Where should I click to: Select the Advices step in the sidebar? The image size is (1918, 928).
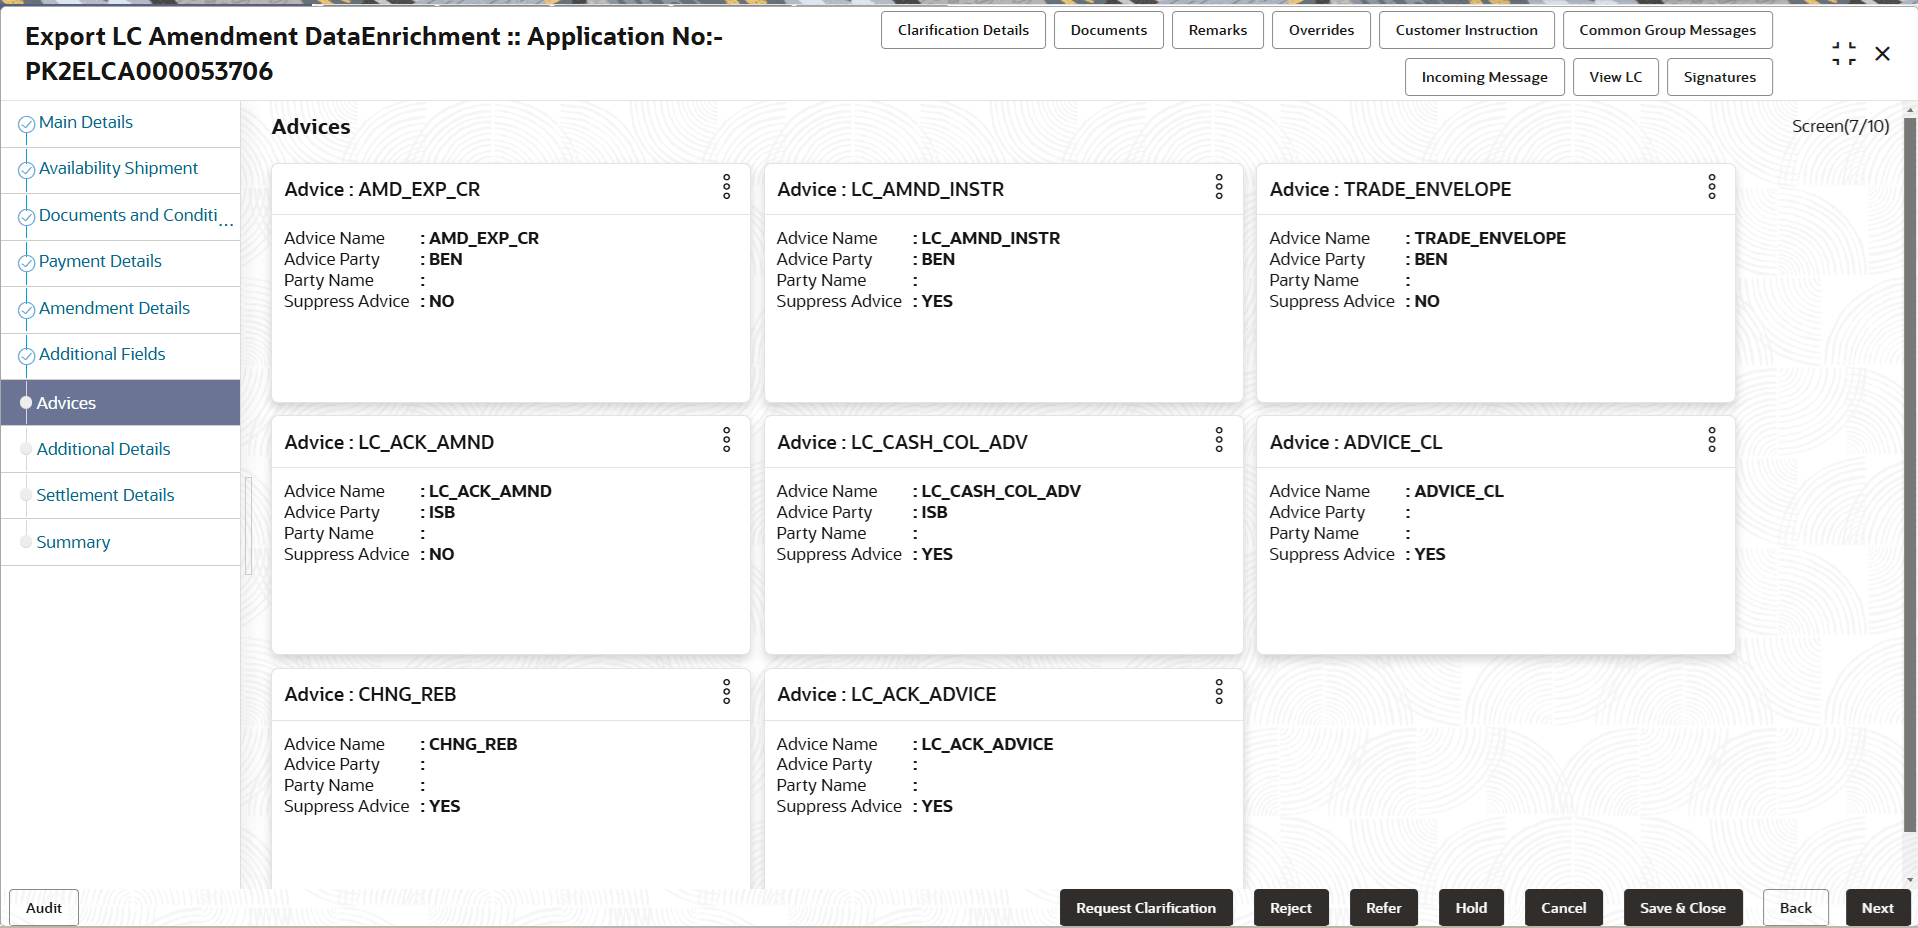(120, 403)
